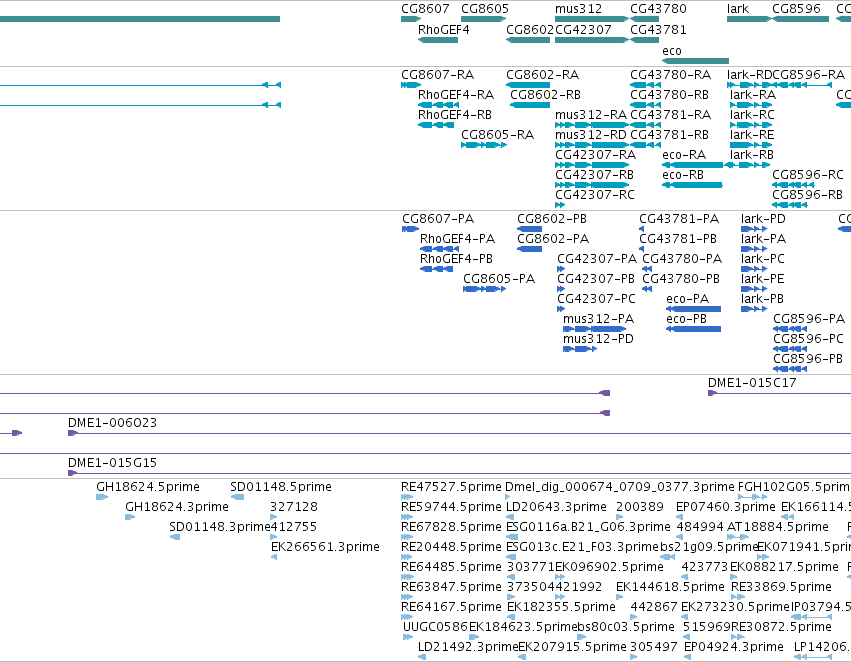Click the CG8596-RB transcript label
This screenshot has height=662, width=851.
(807, 195)
